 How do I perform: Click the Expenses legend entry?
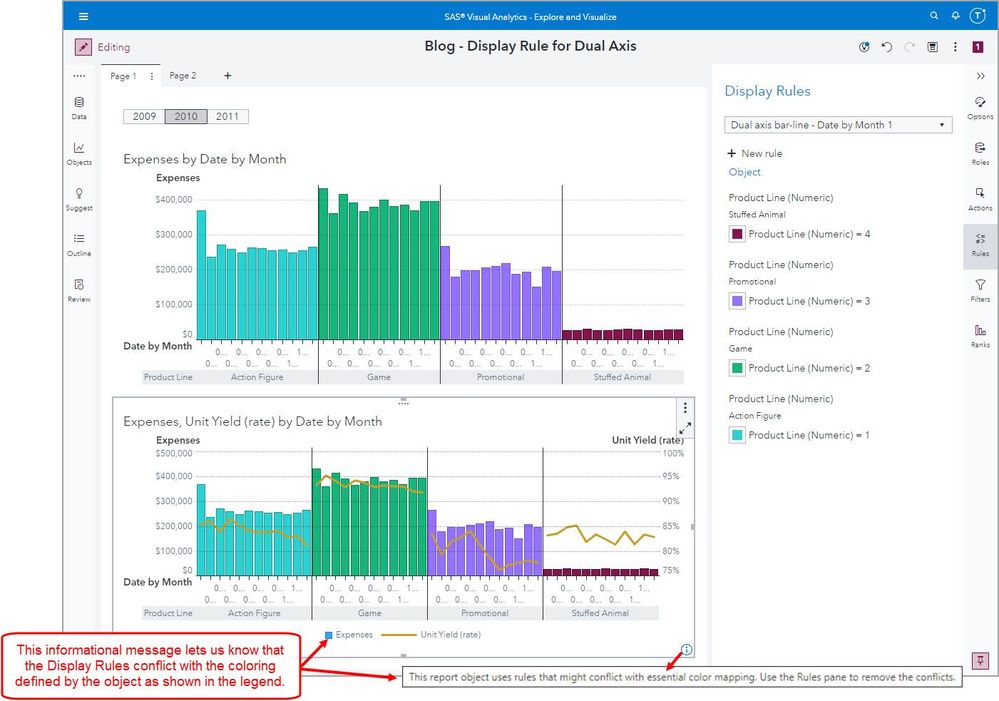click(x=349, y=635)
